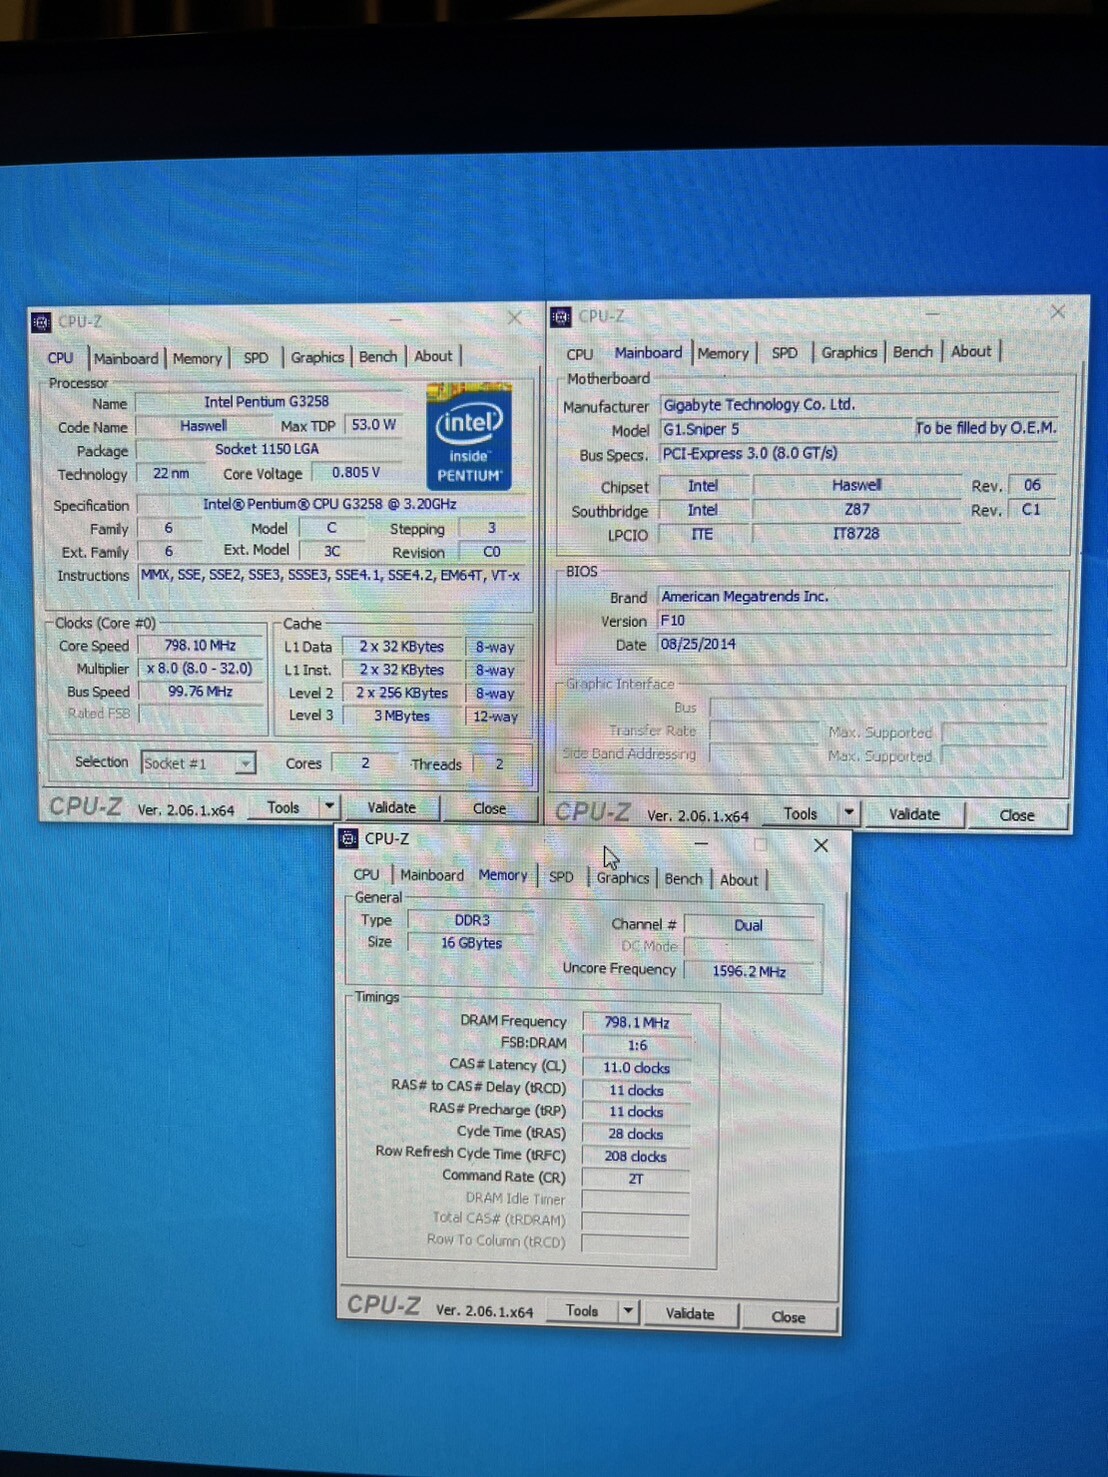Click the memory Size value 16 GBytes
This screenshot has width=1108, height=1477.
tap(472, 943)
